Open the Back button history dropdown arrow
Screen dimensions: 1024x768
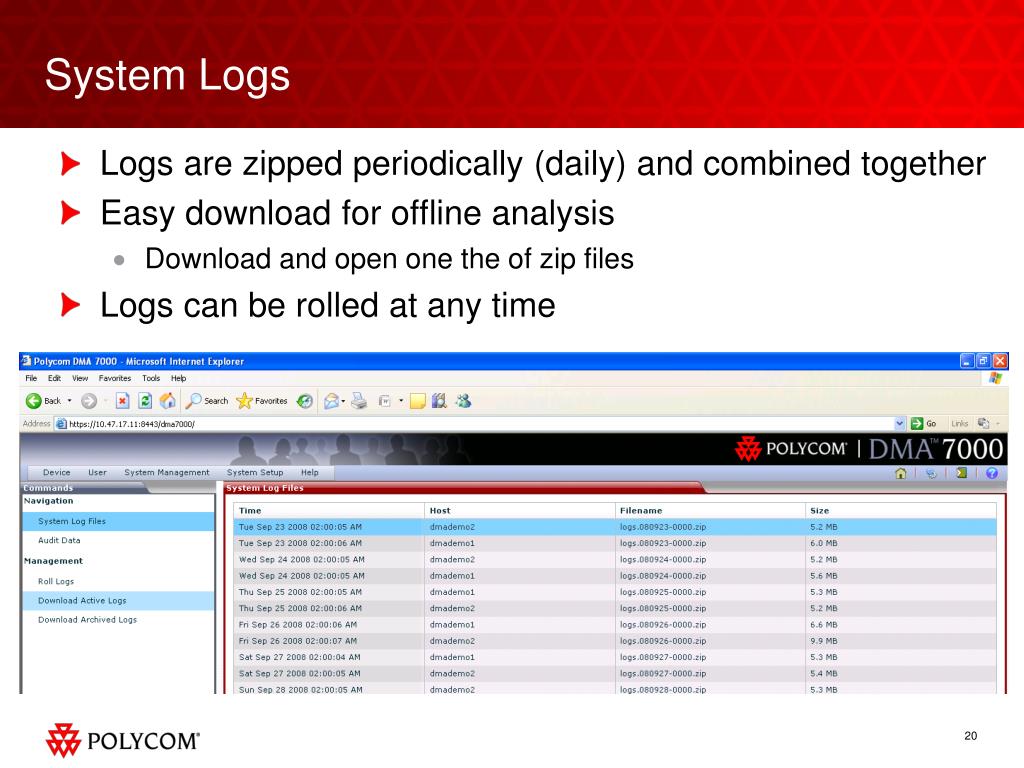(x=69, y=401)
